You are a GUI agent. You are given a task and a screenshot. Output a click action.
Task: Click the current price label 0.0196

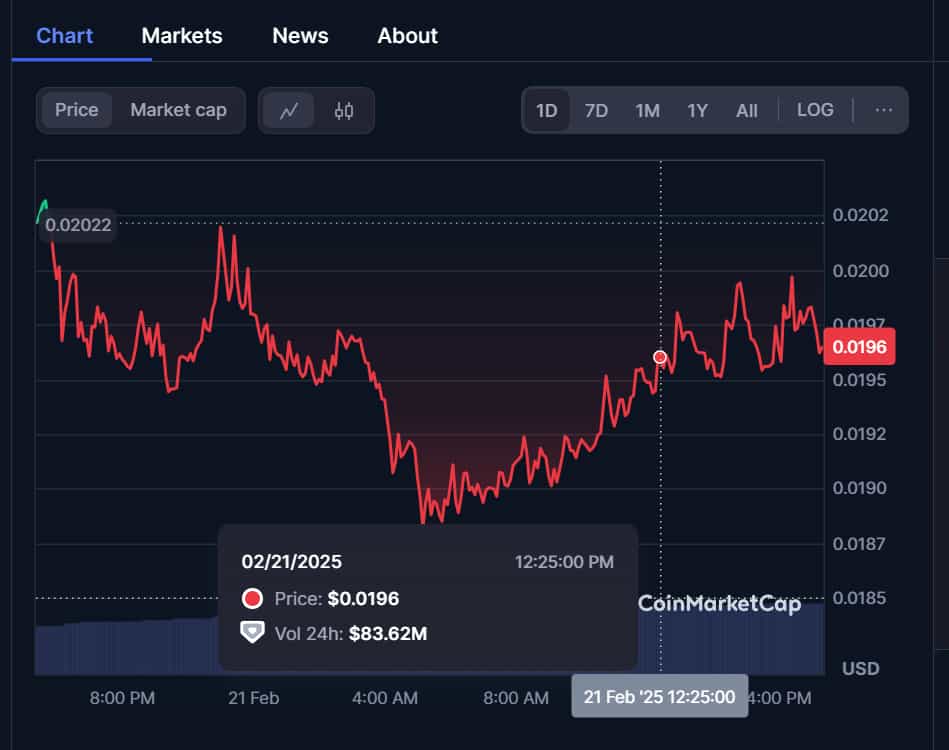[859, 348]
